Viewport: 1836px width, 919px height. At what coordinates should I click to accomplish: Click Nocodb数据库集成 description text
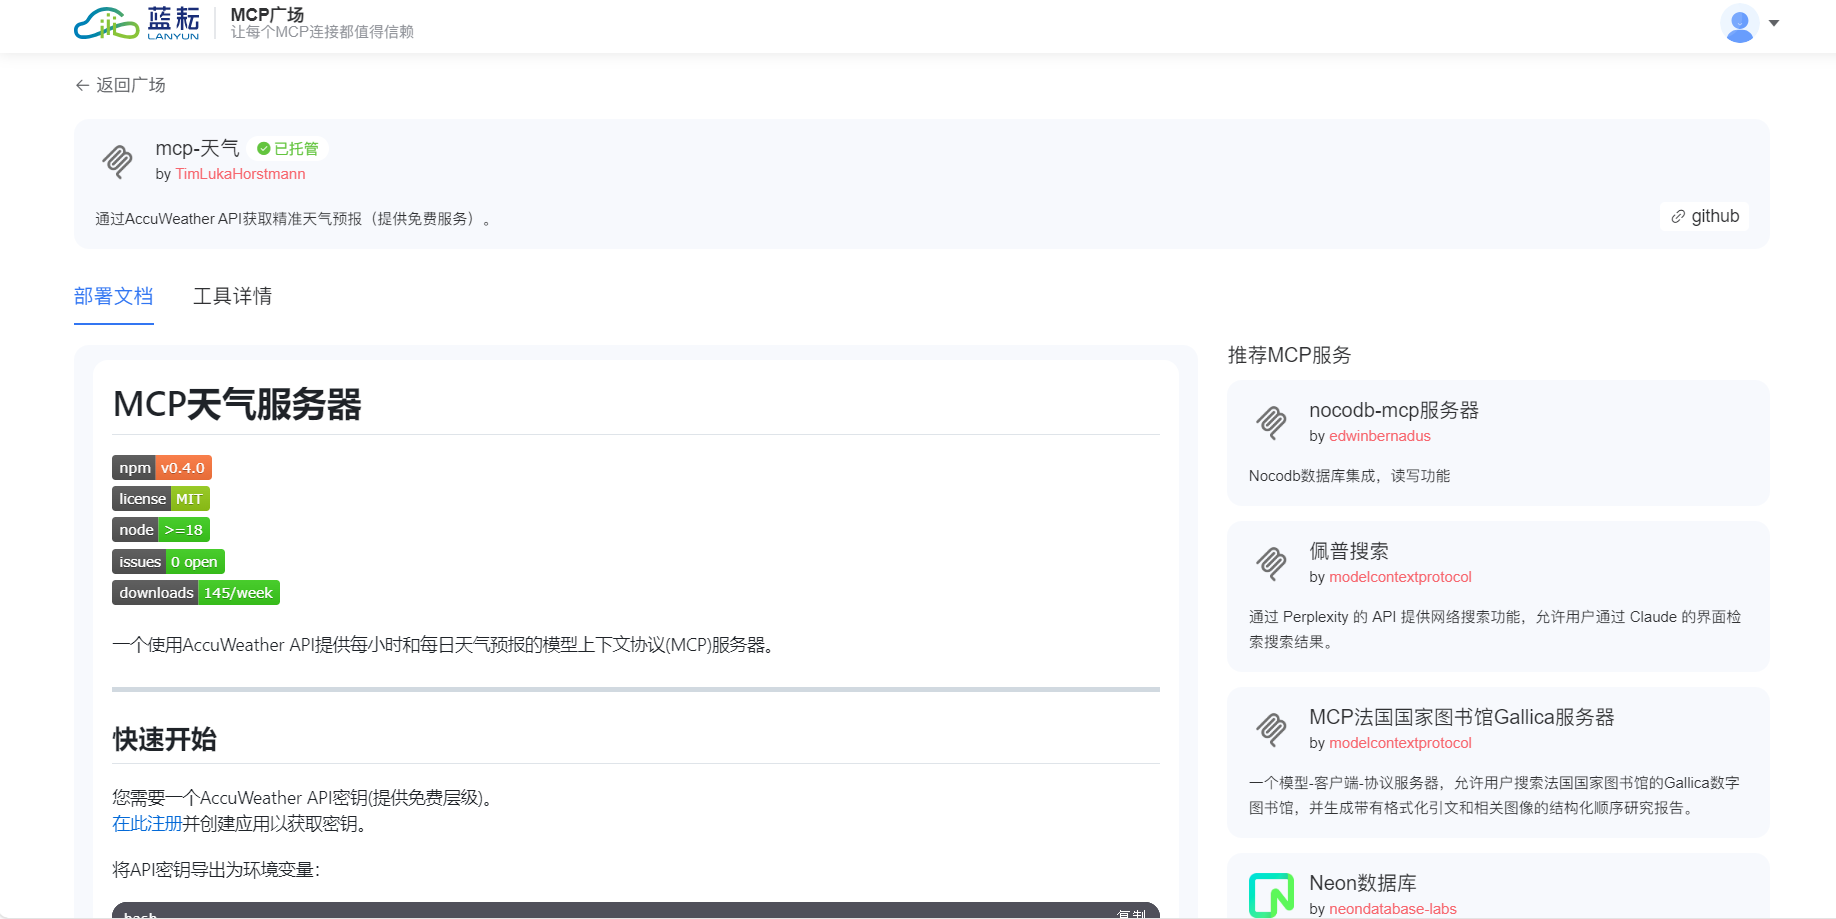[x=1349, y=476]
